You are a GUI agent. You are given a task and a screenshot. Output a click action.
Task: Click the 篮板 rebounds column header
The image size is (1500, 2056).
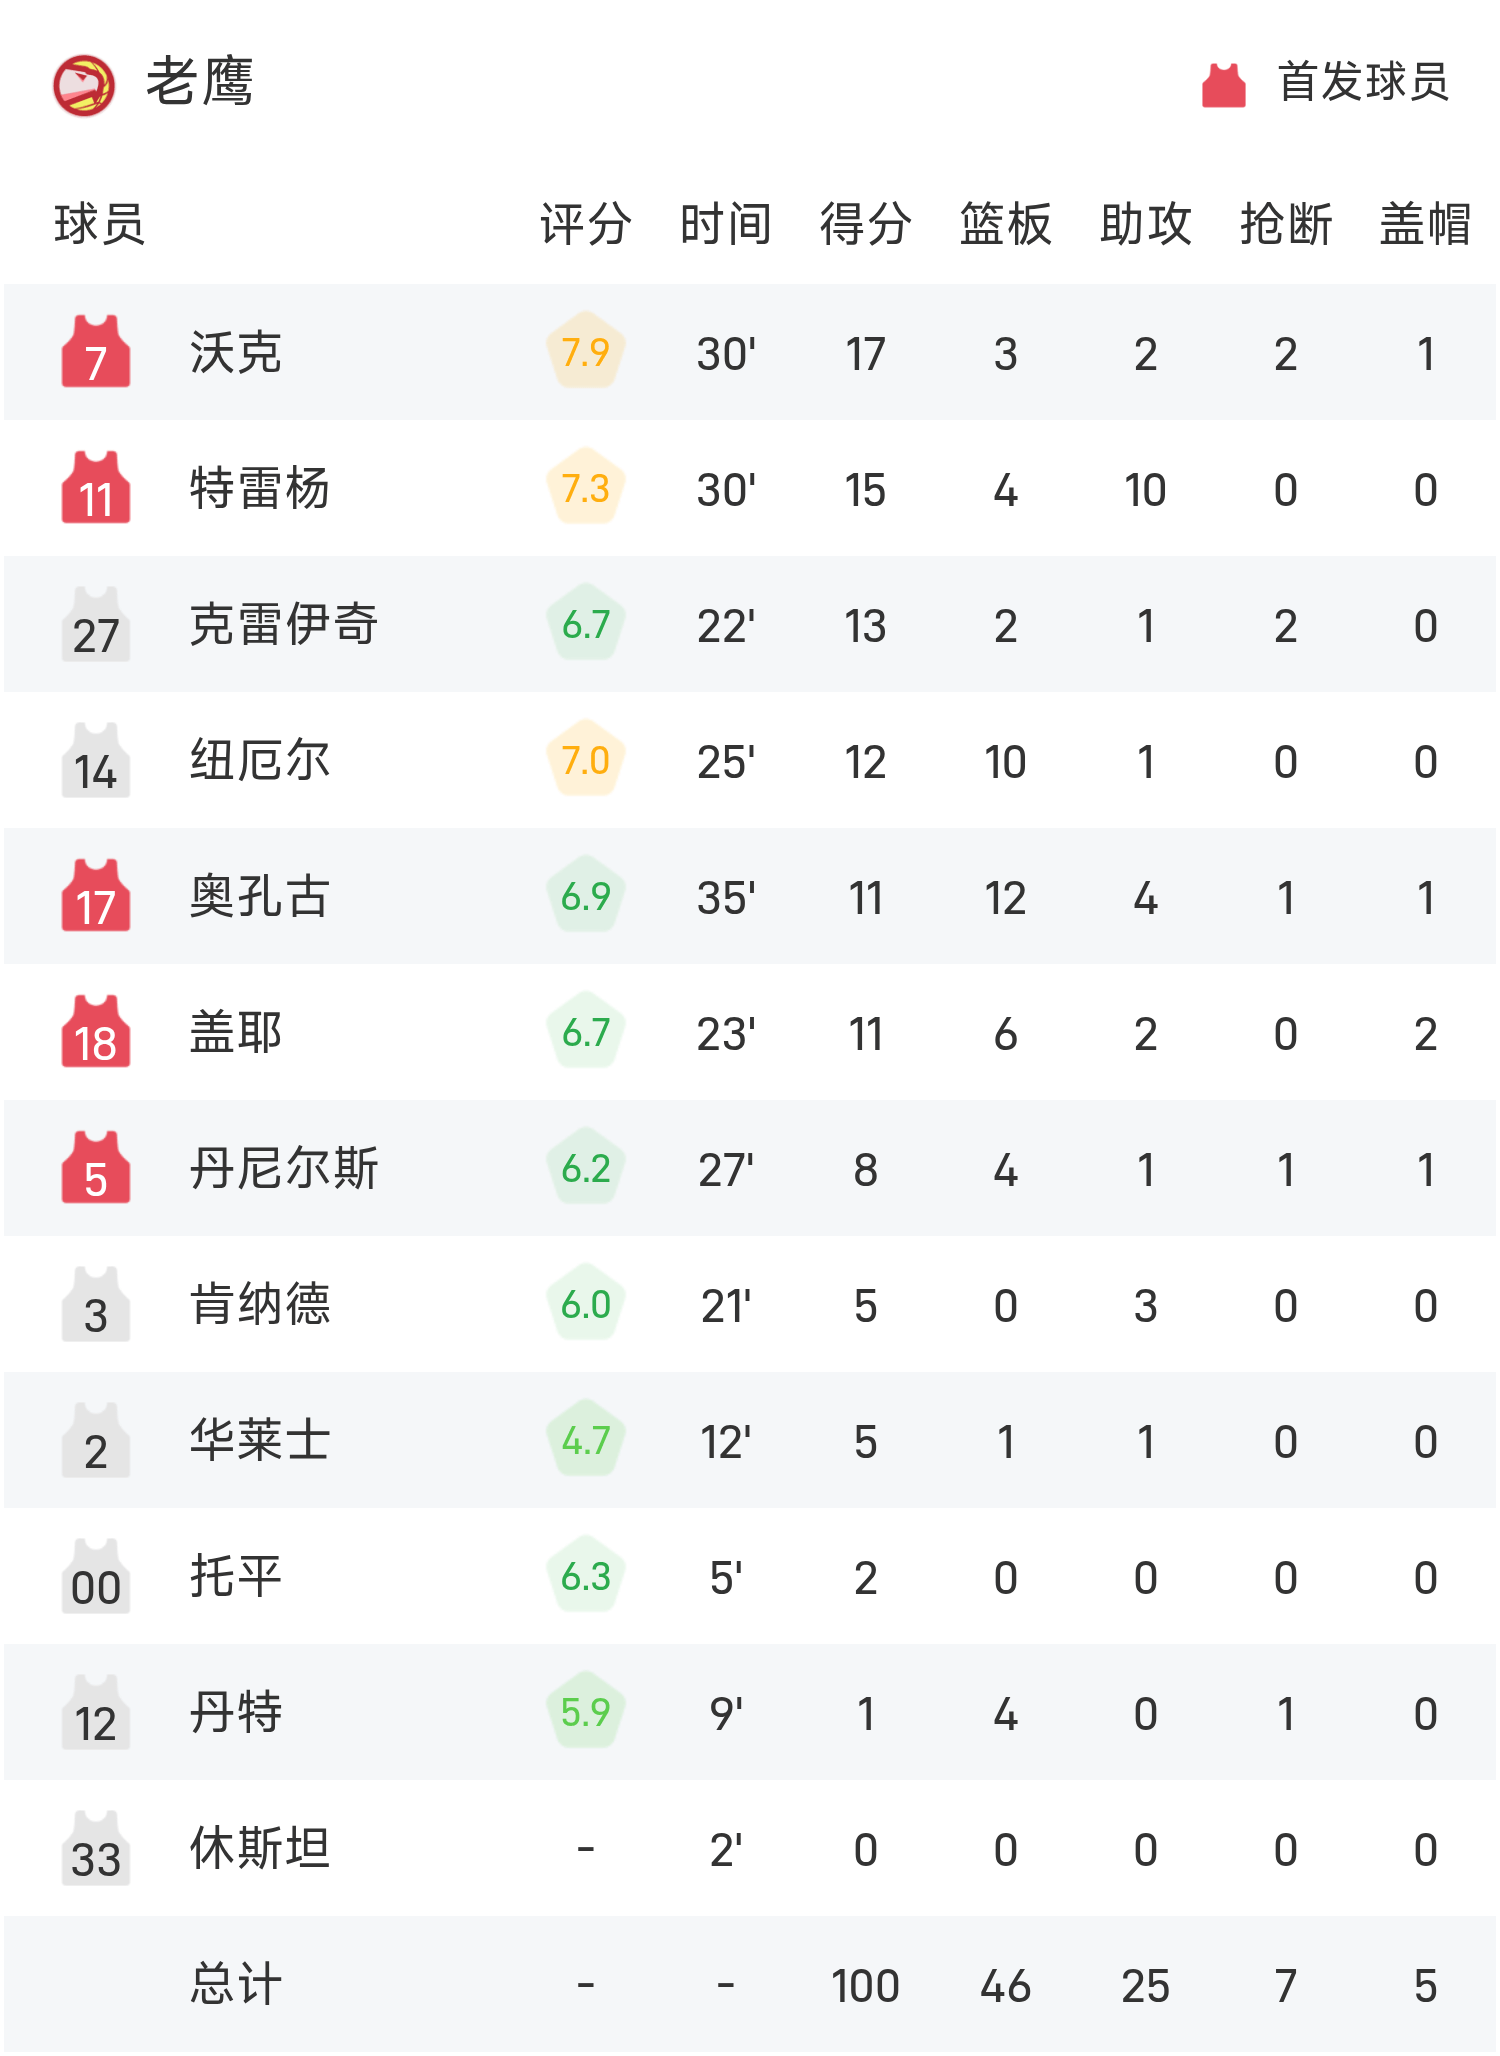1005,224
